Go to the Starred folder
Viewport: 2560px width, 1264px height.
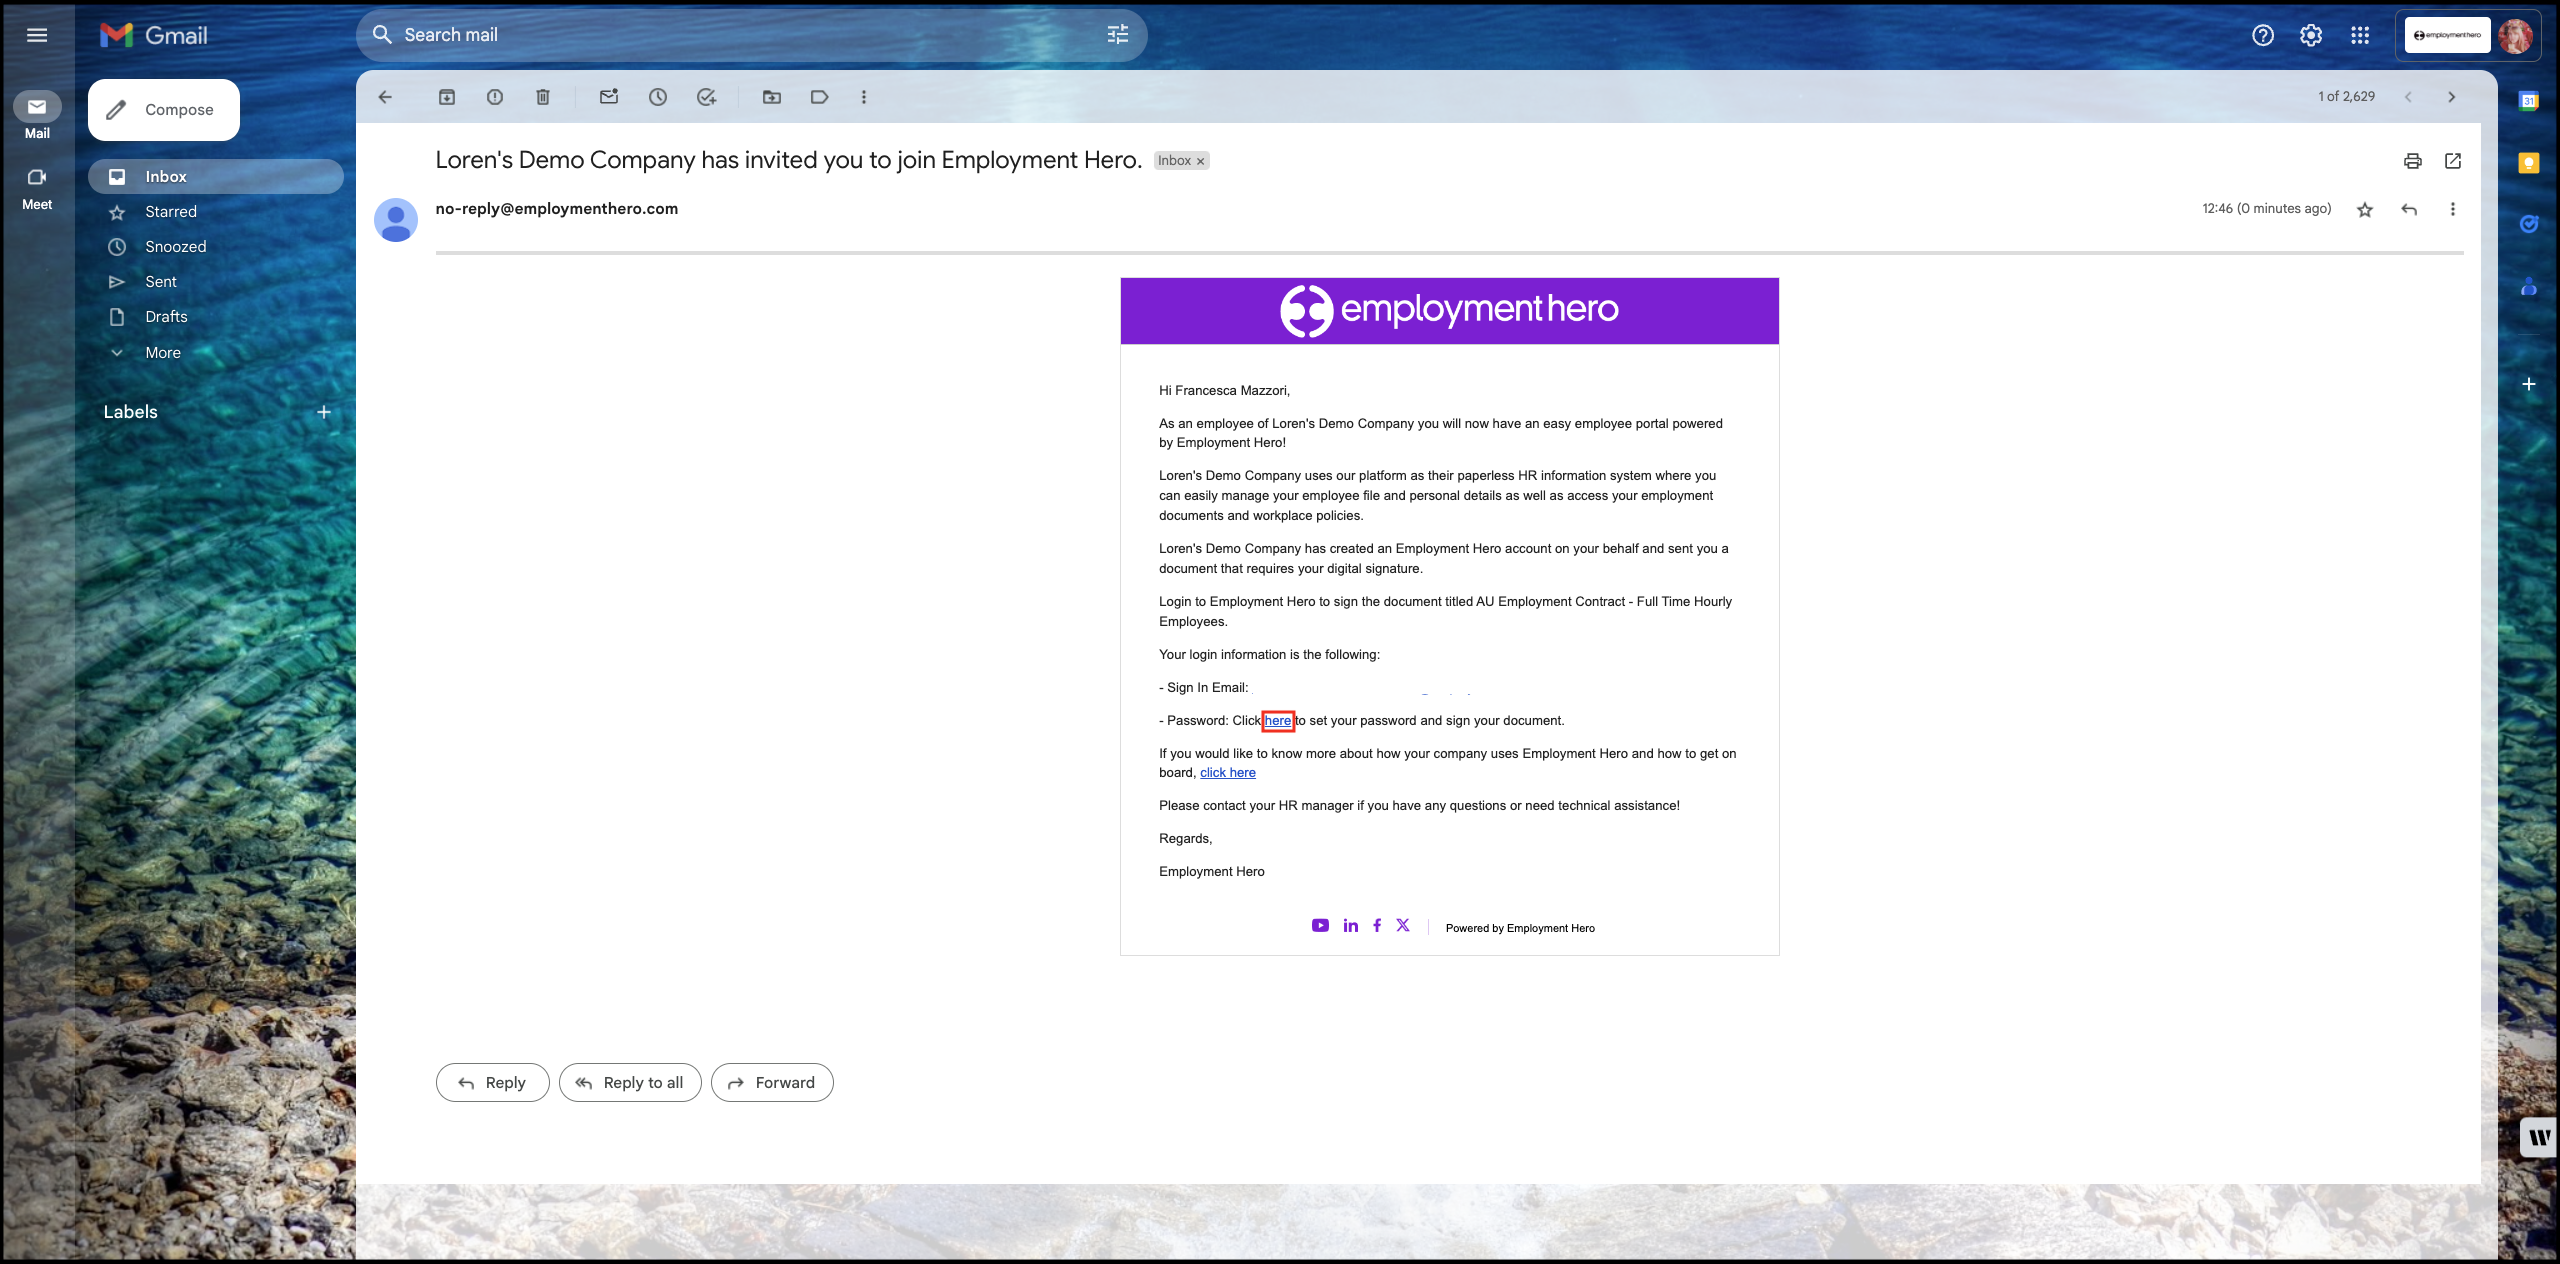(171, 212)
